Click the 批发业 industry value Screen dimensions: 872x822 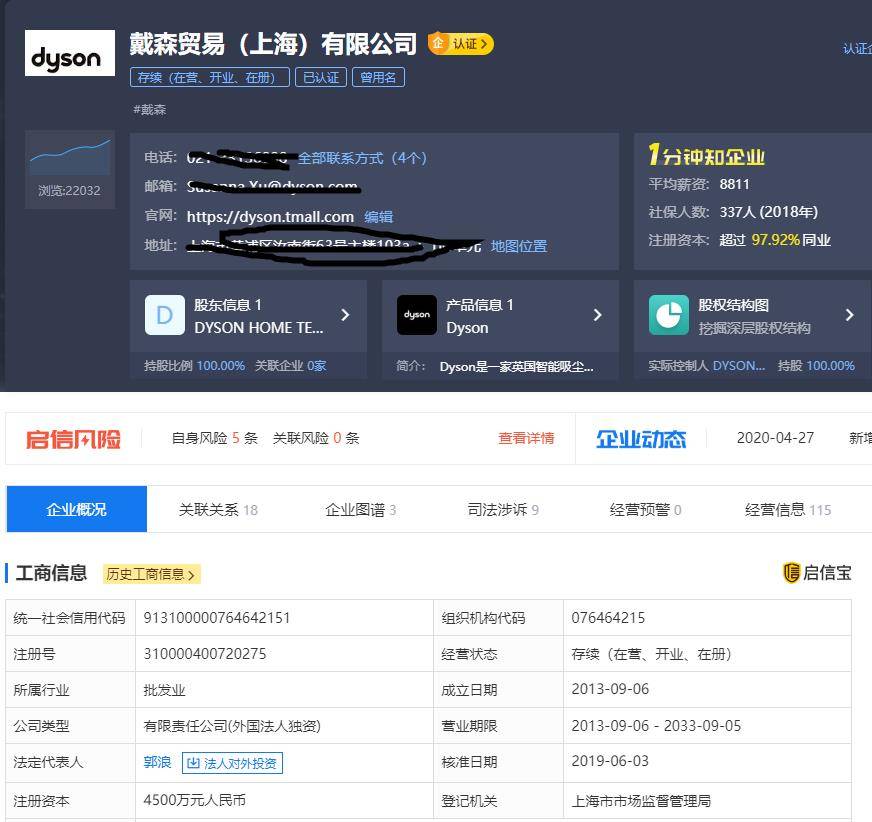click(164, 690)
